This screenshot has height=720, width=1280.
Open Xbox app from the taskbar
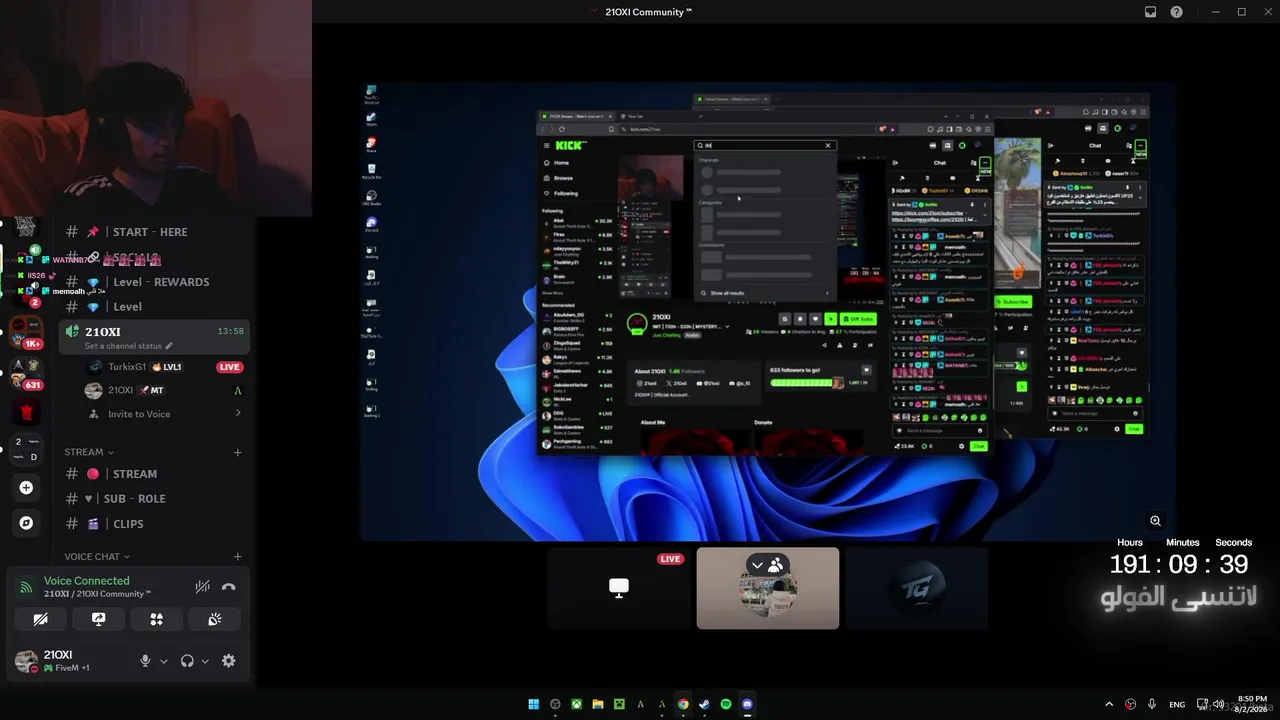pos(576,704)
